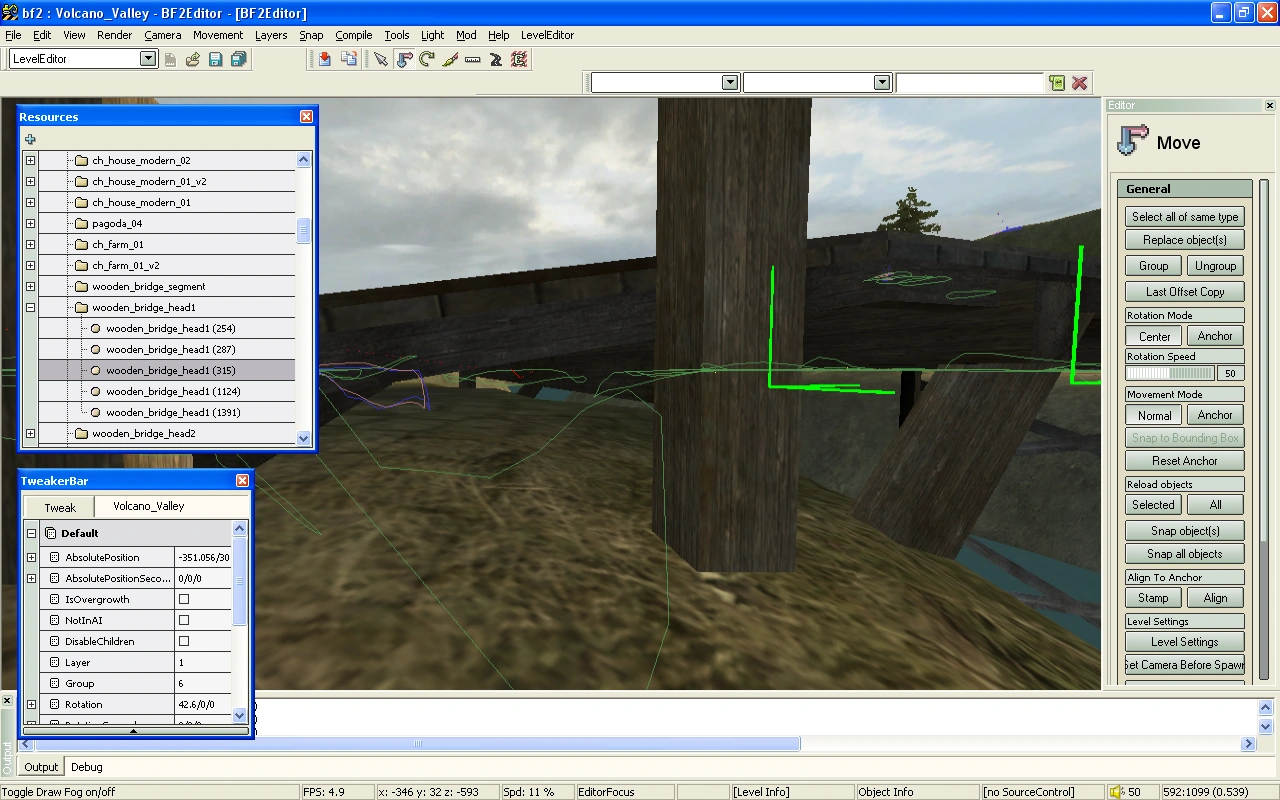Click the Output horizontal scrollbar thumb

coord(417,743)
